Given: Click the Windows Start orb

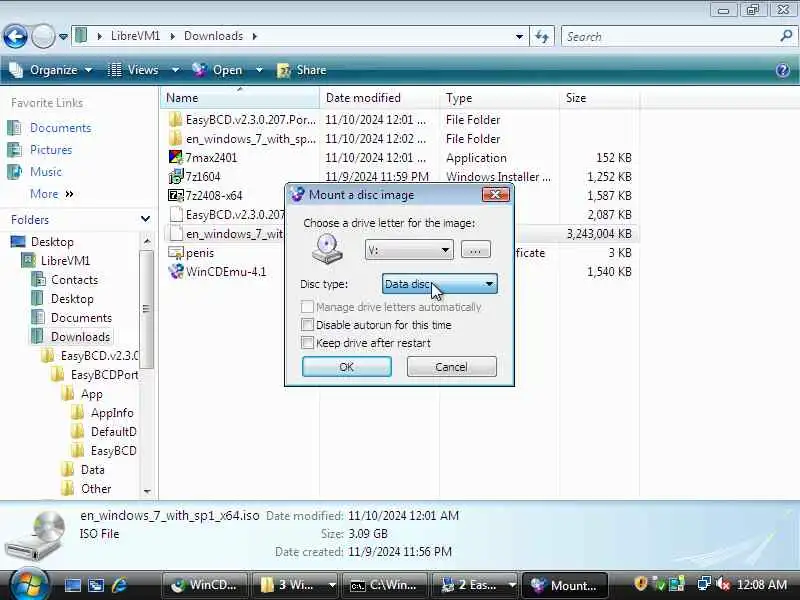Looking at the screenshot, I should coord(29,584).
